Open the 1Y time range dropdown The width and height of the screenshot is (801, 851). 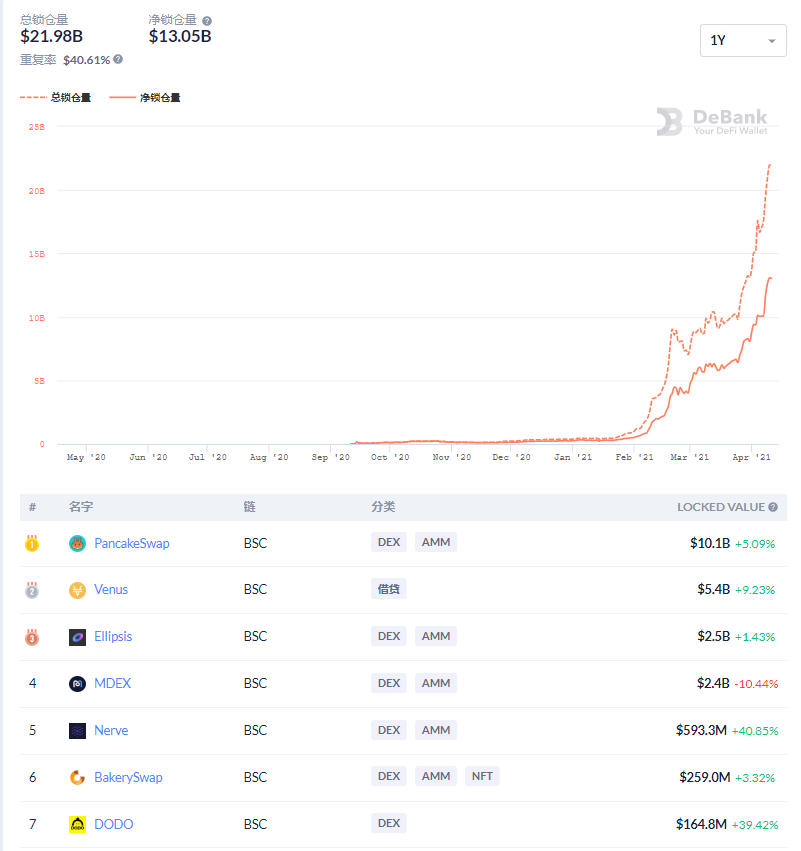(x=743, y=41)
